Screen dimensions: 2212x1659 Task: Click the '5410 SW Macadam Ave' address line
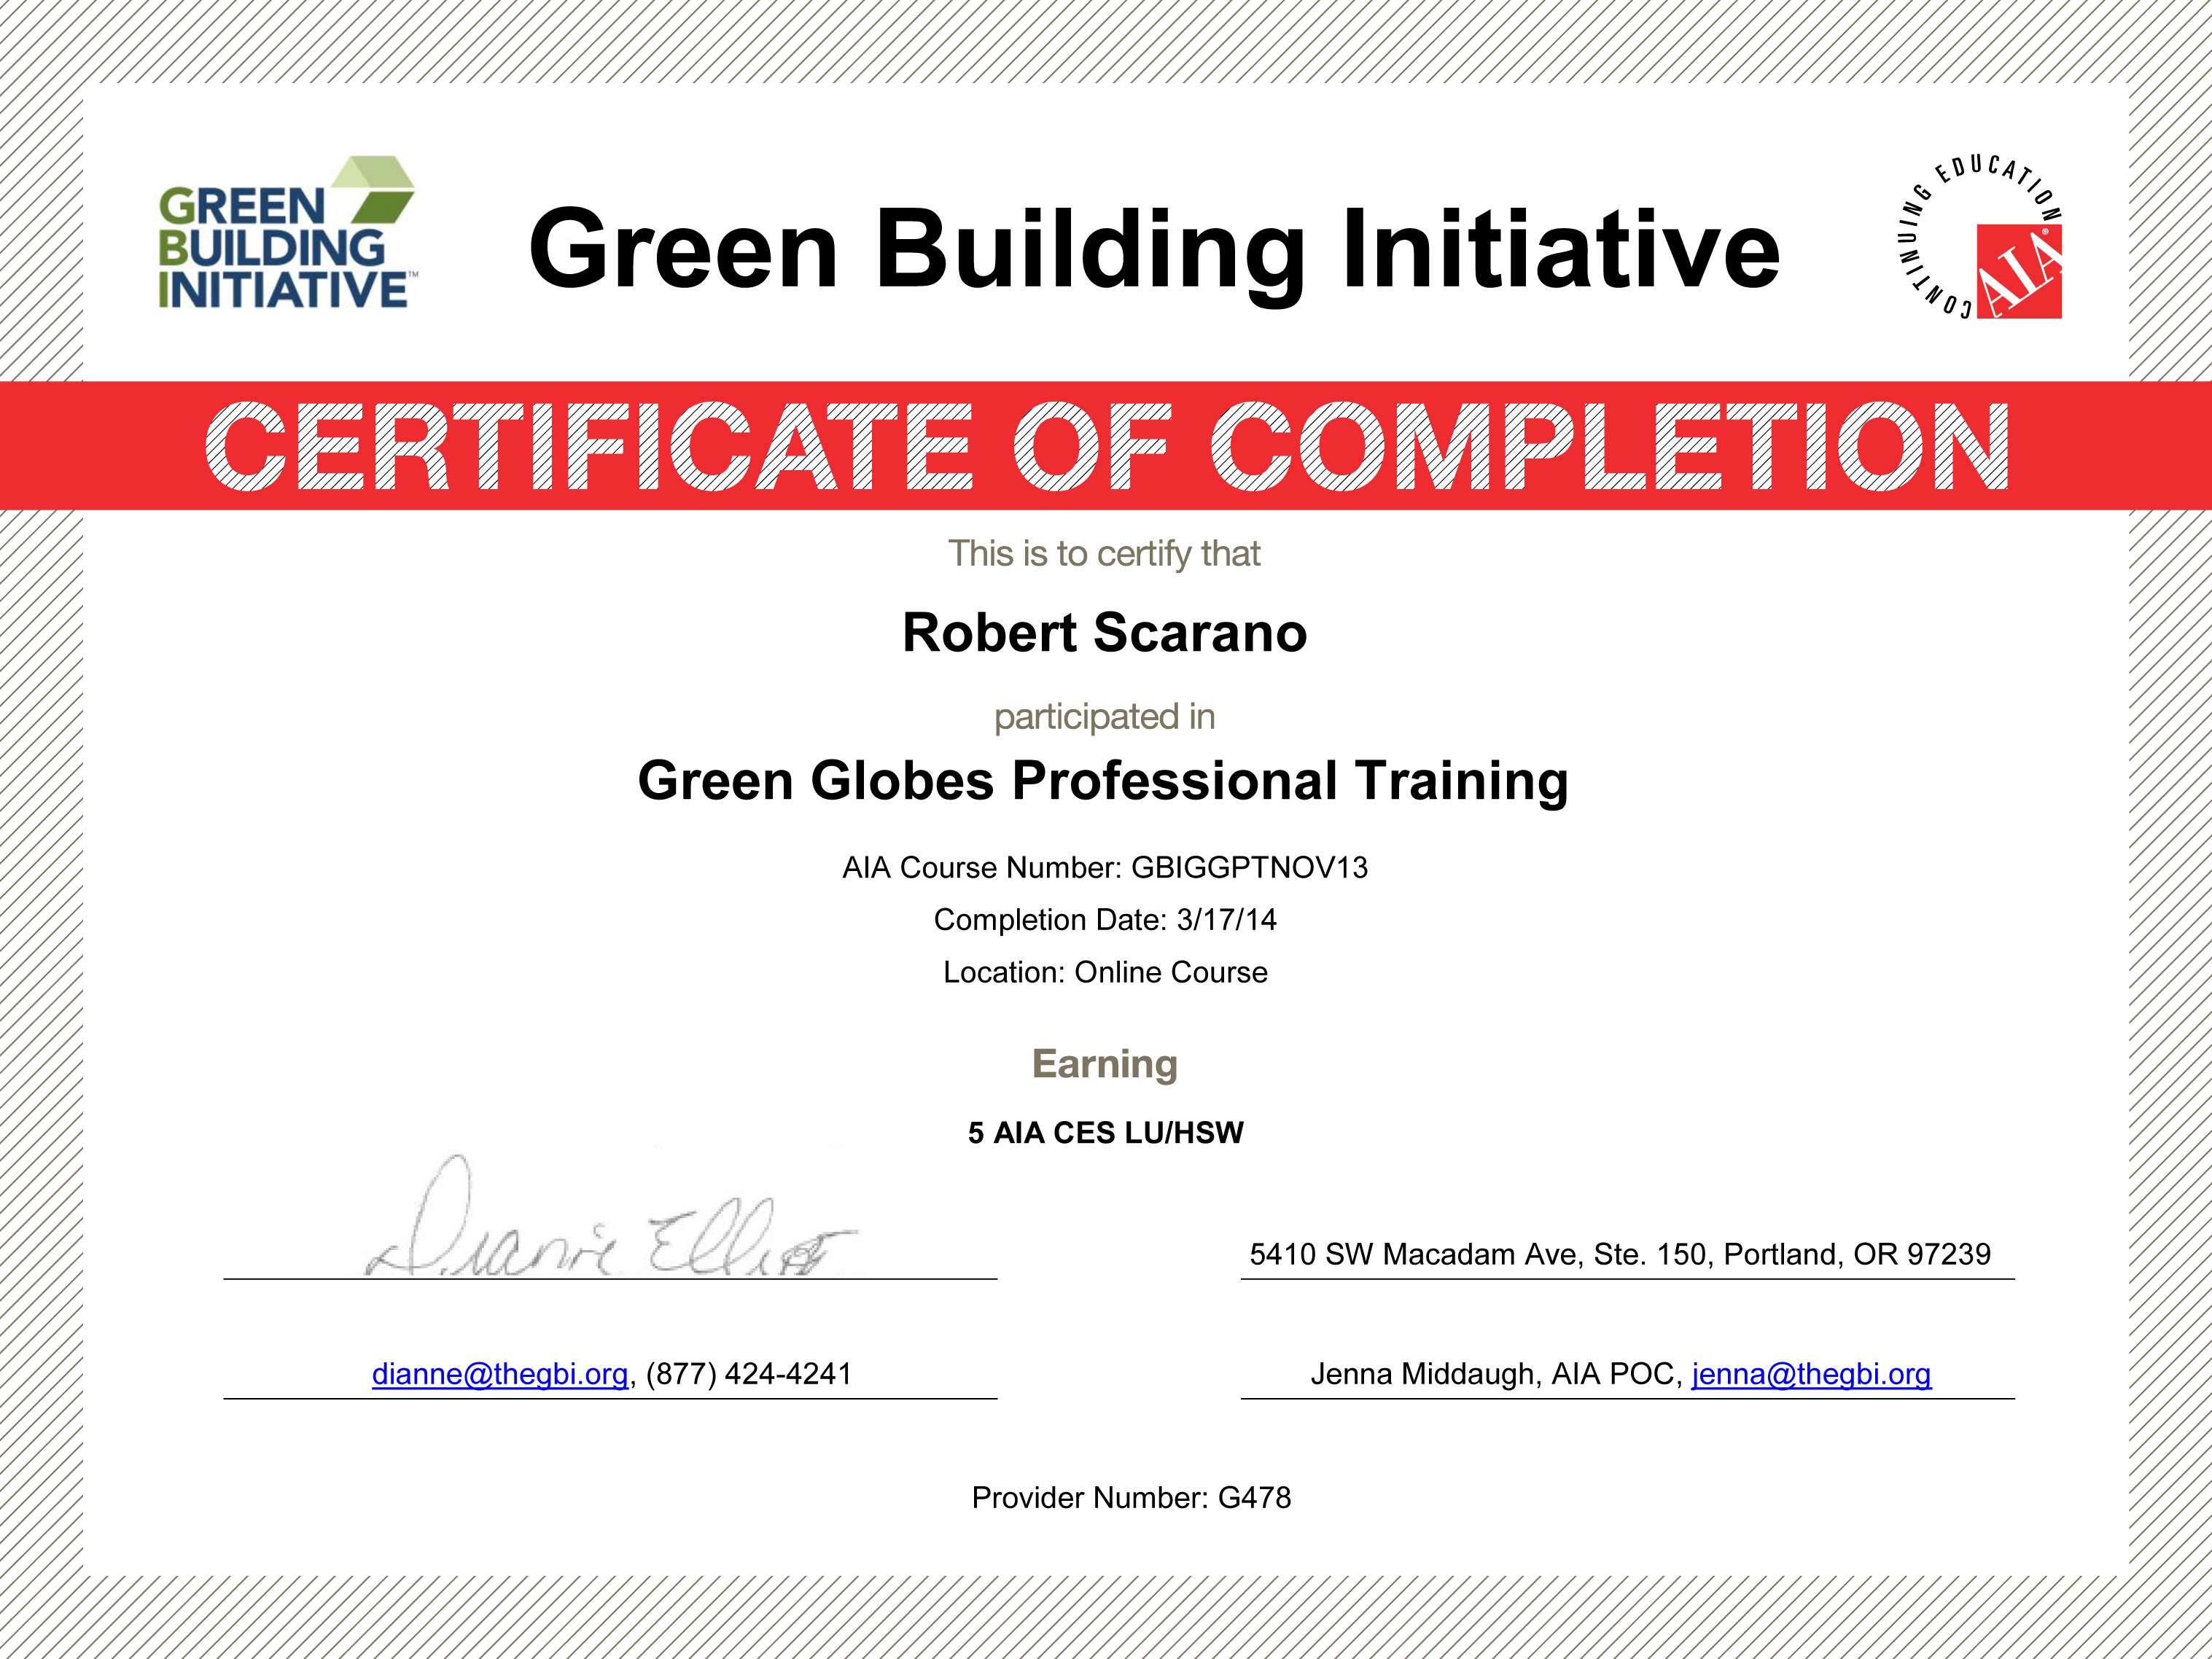(x=1620, y=1254)
